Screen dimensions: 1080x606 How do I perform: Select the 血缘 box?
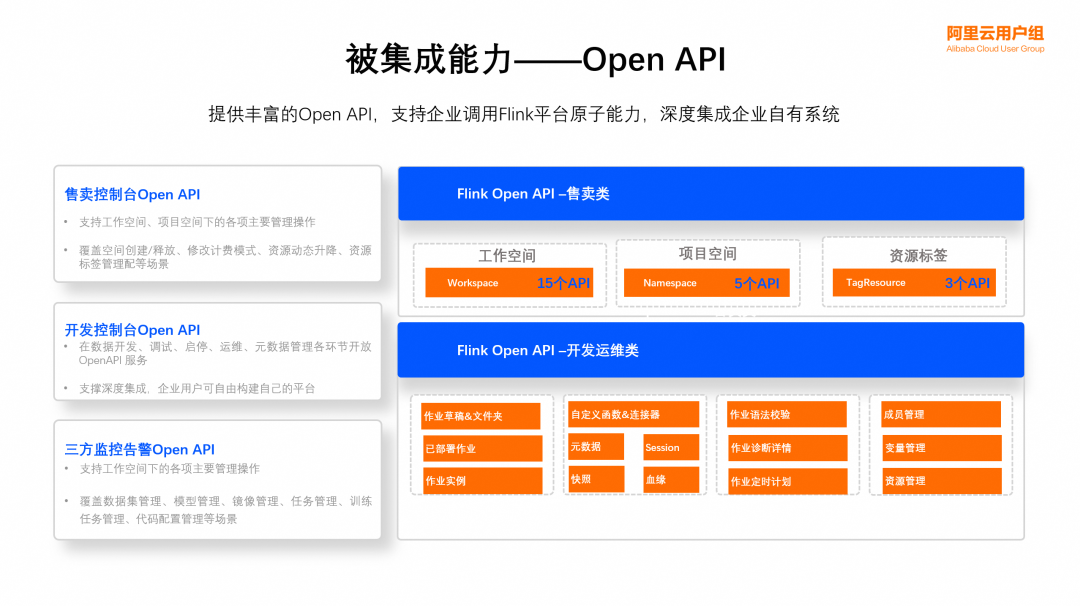click(671, 480)
